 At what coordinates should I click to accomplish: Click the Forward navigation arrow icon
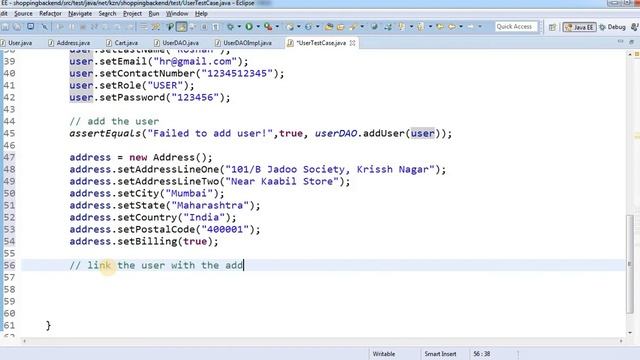click(470, 27)
